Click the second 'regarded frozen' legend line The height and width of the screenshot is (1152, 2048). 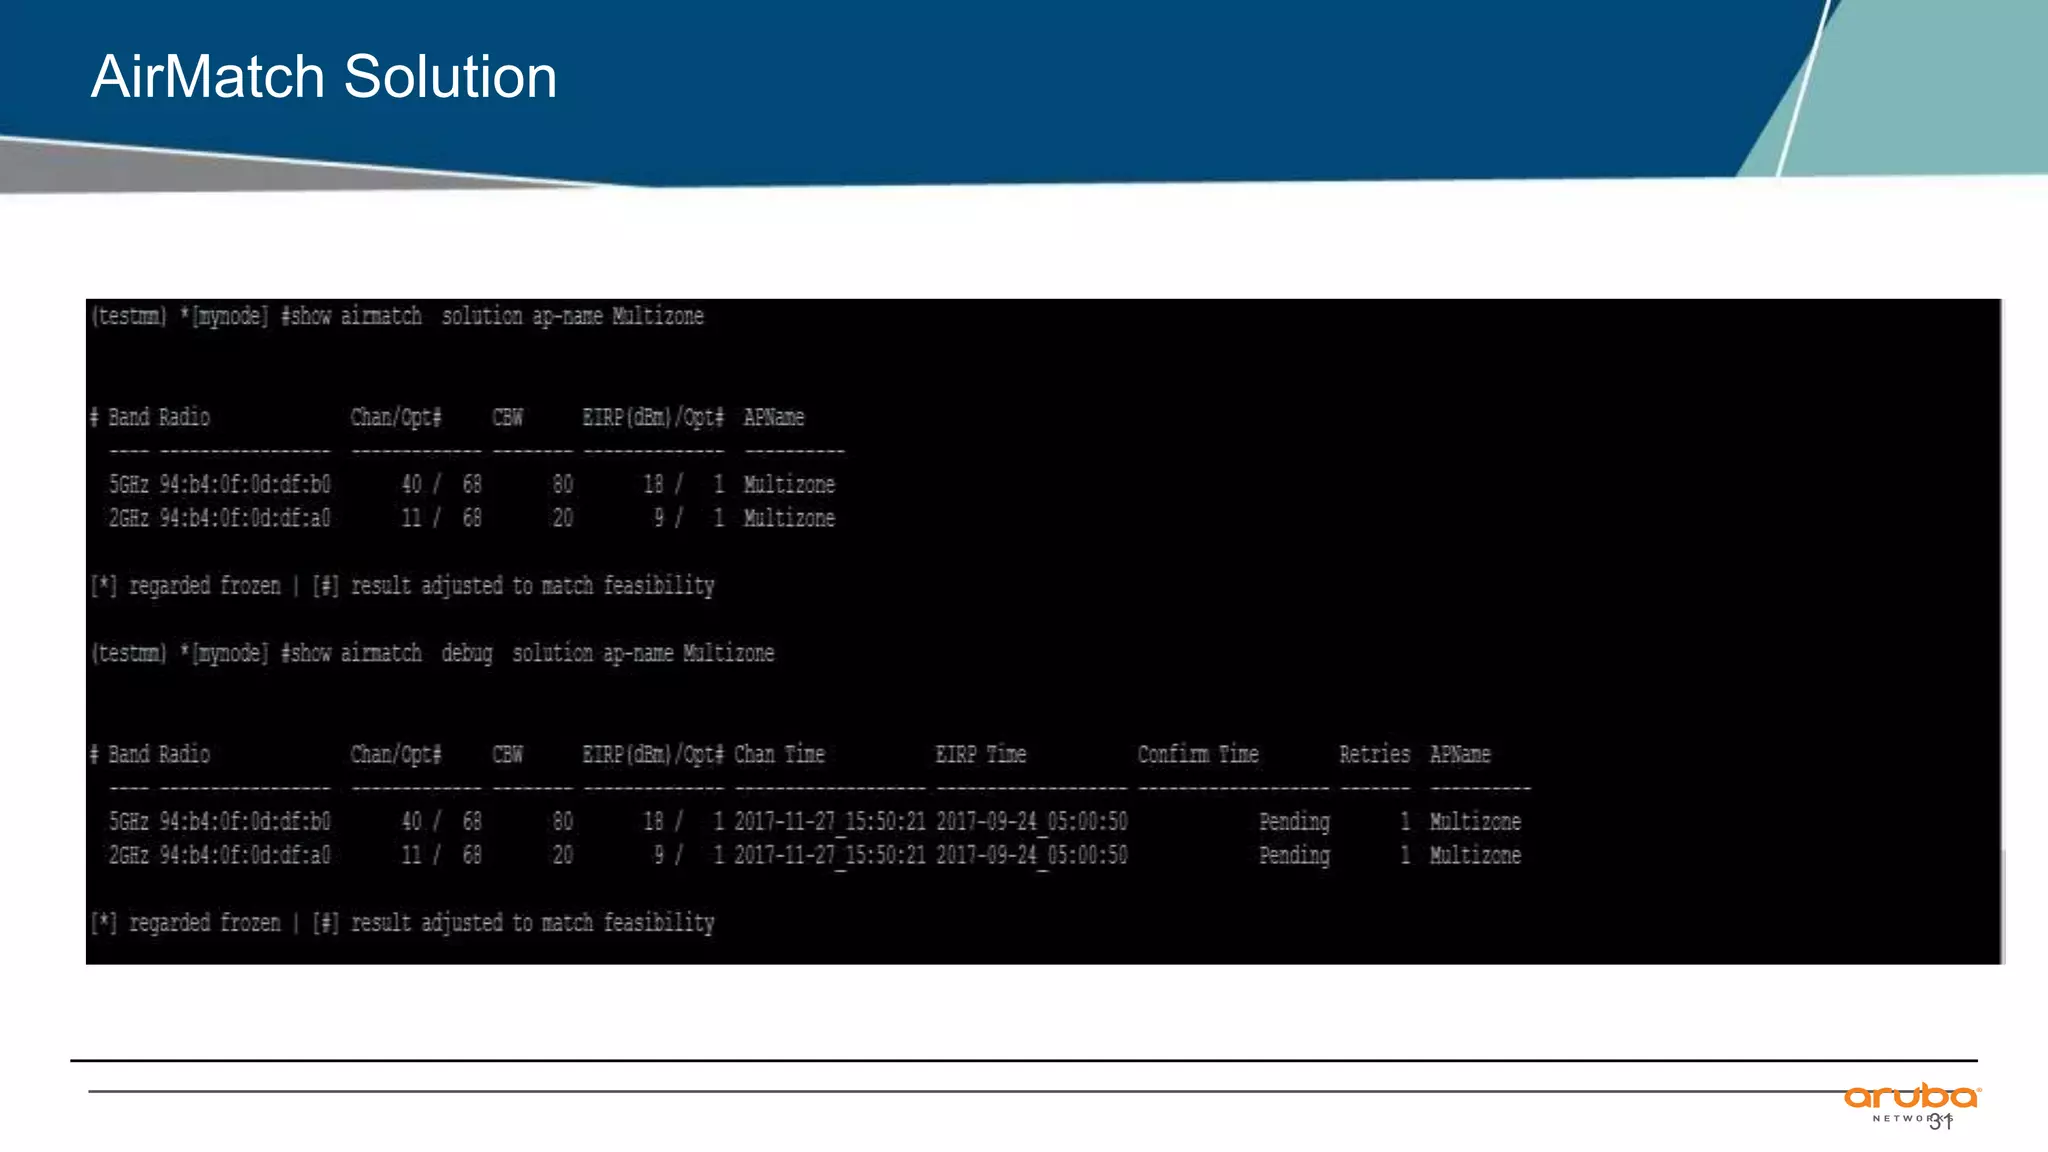point(402,923)
